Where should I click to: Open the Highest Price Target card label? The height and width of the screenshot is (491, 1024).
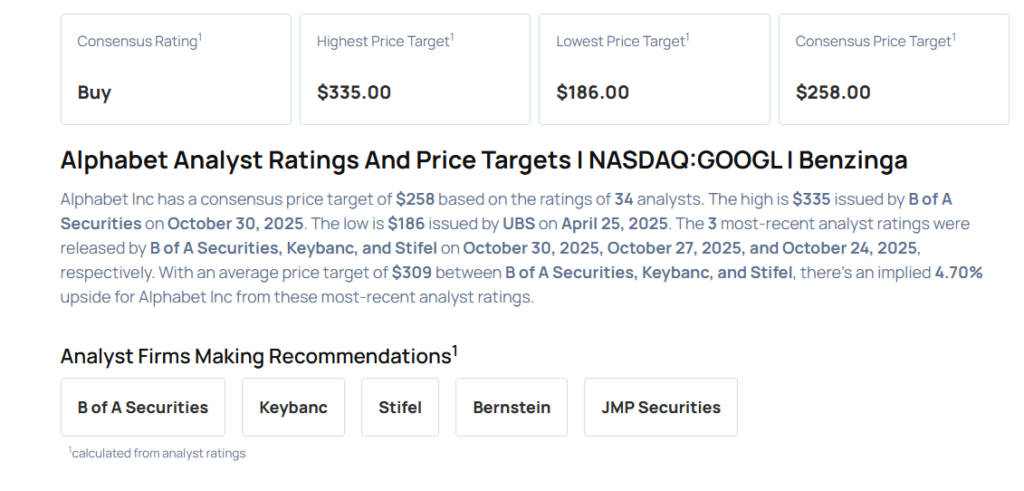tap(384, 41)
